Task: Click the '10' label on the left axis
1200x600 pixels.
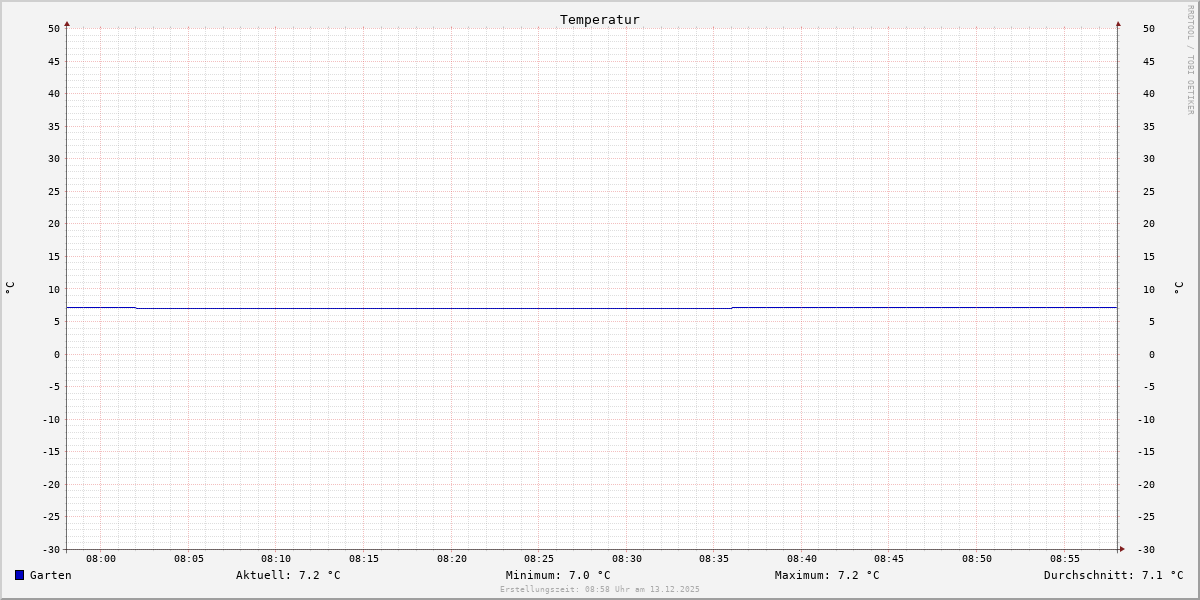Action: click(x=54, y=290)
